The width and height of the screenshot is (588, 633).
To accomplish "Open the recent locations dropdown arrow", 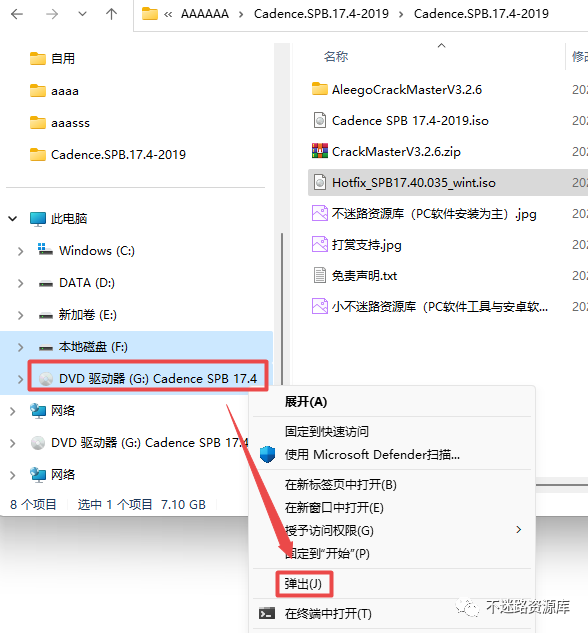I will (82, 14).
